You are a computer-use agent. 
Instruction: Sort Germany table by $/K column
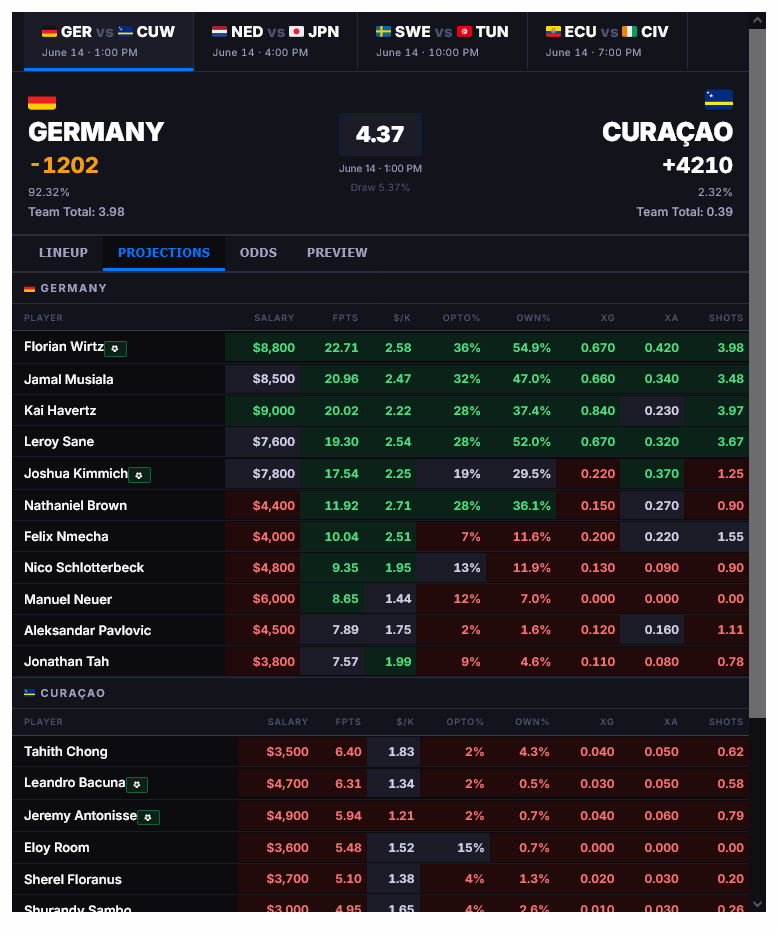pyautogui.click(x=402, y=318)
